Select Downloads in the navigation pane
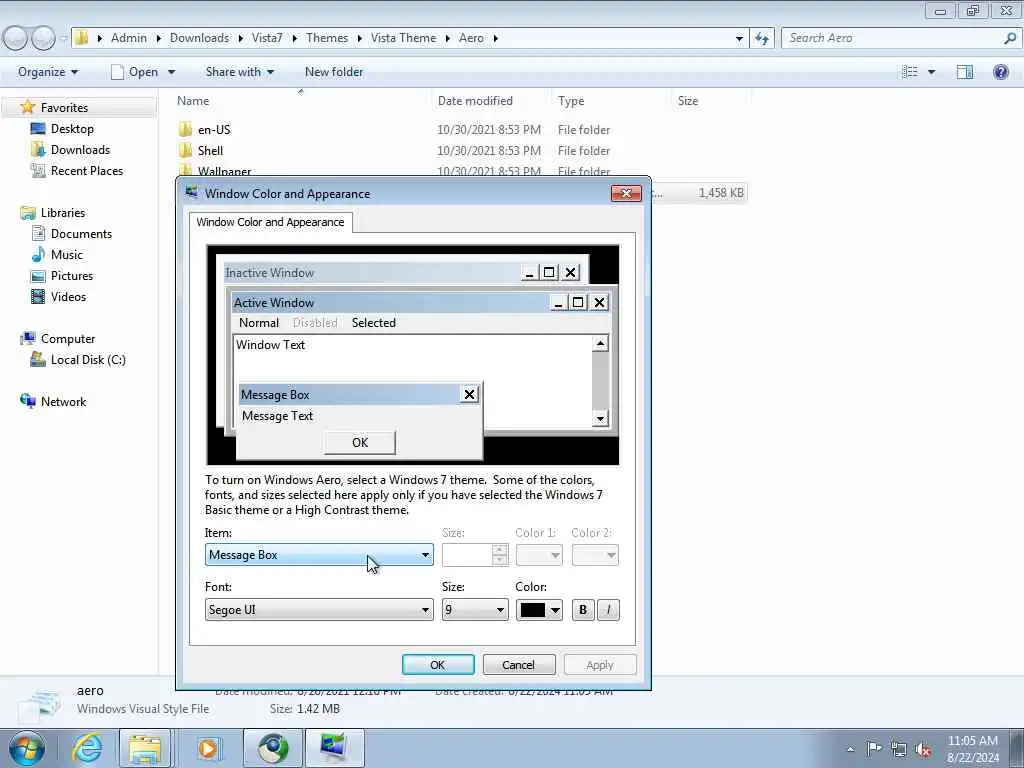Viewport: 1024px width, 768px height. tap(80, 150)
